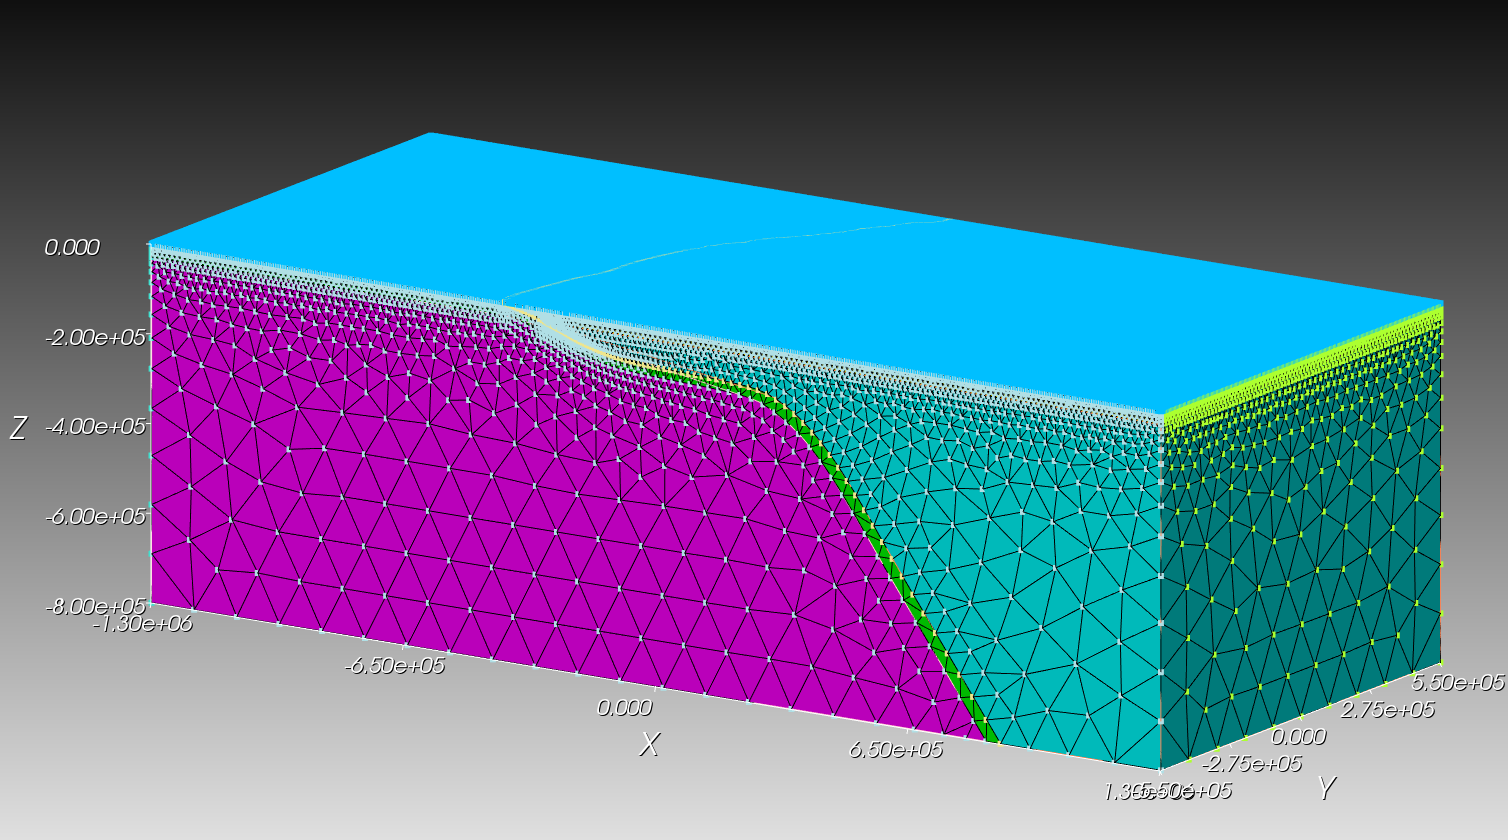1508x840 pixels.
Task: Pick the 5.50e+05 Y axis tick label
Action: 1457,682
